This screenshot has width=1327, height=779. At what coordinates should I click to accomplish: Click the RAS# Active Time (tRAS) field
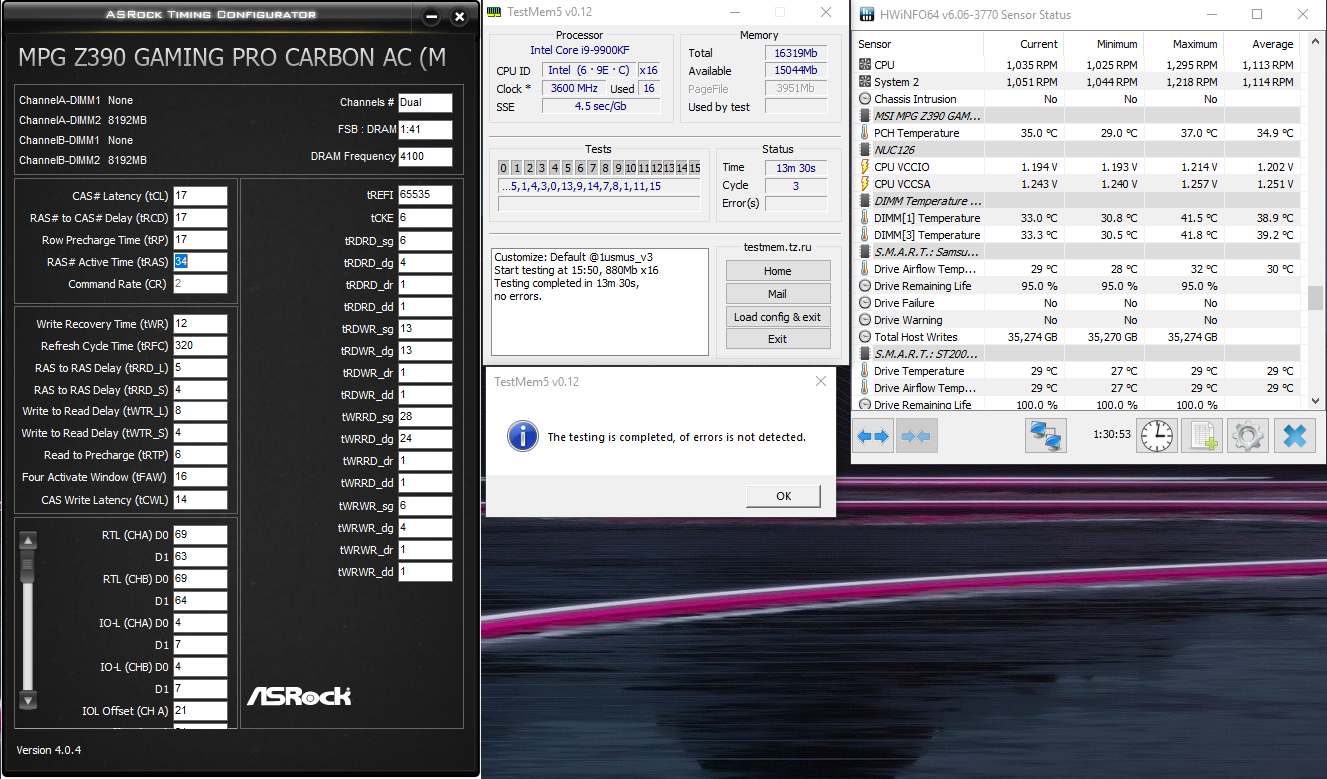[200, 262]
